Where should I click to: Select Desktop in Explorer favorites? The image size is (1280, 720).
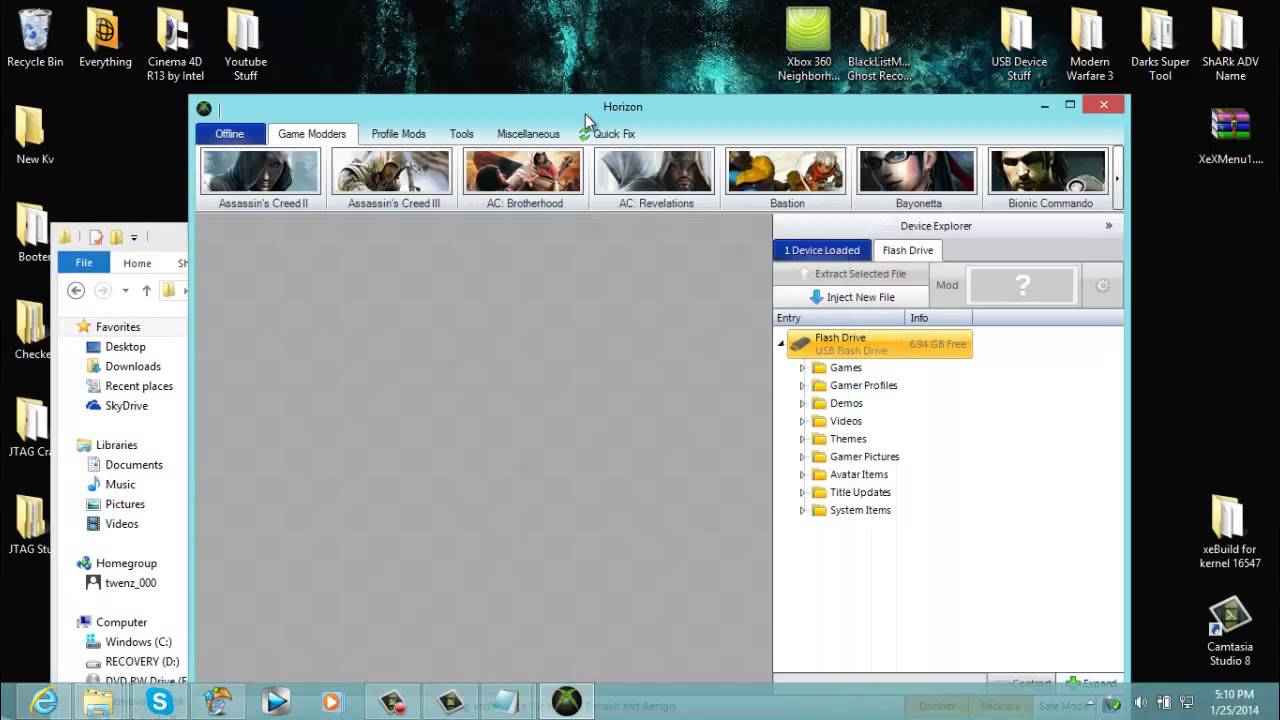[x=115, y=347]
